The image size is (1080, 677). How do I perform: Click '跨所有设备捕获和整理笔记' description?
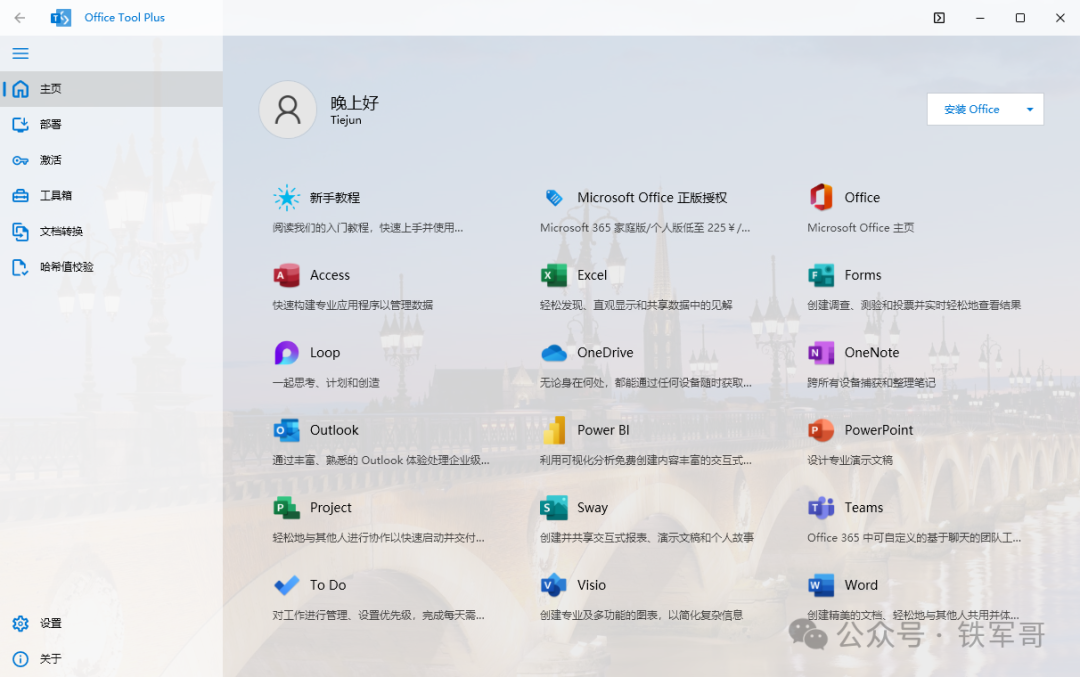pos(871,383)
